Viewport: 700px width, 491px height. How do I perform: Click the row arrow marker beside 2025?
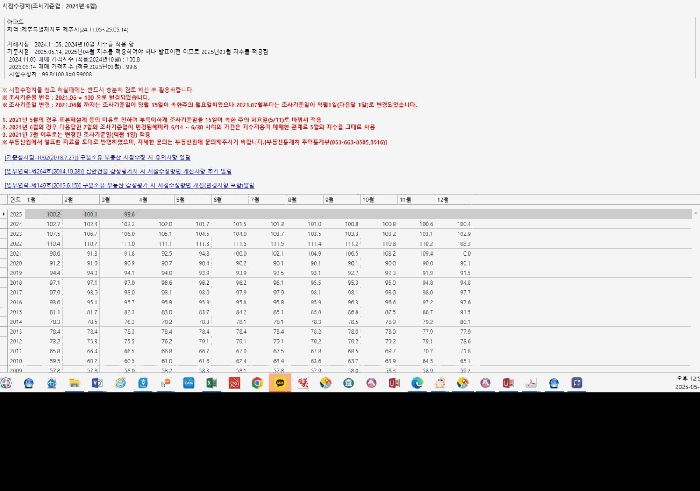point(4,214)
